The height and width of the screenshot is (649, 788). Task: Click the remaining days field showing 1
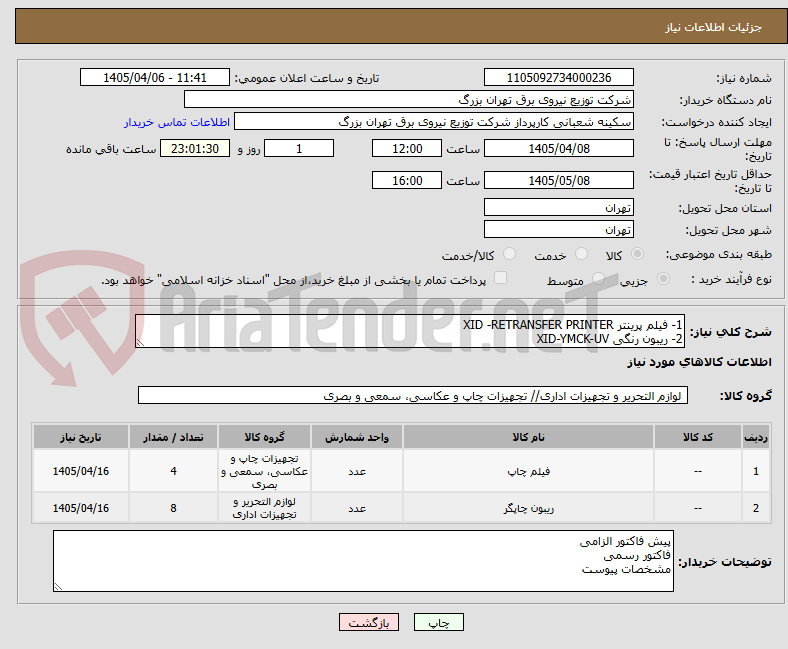(299, 148)
